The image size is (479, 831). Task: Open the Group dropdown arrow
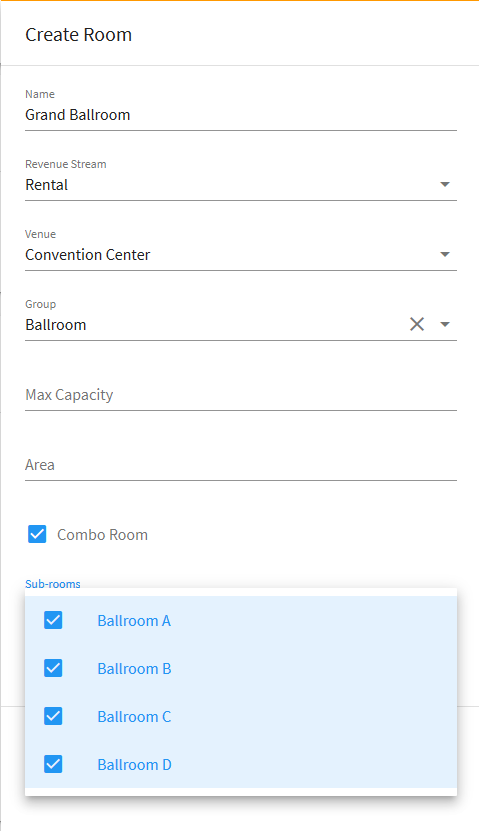[445, 324]
